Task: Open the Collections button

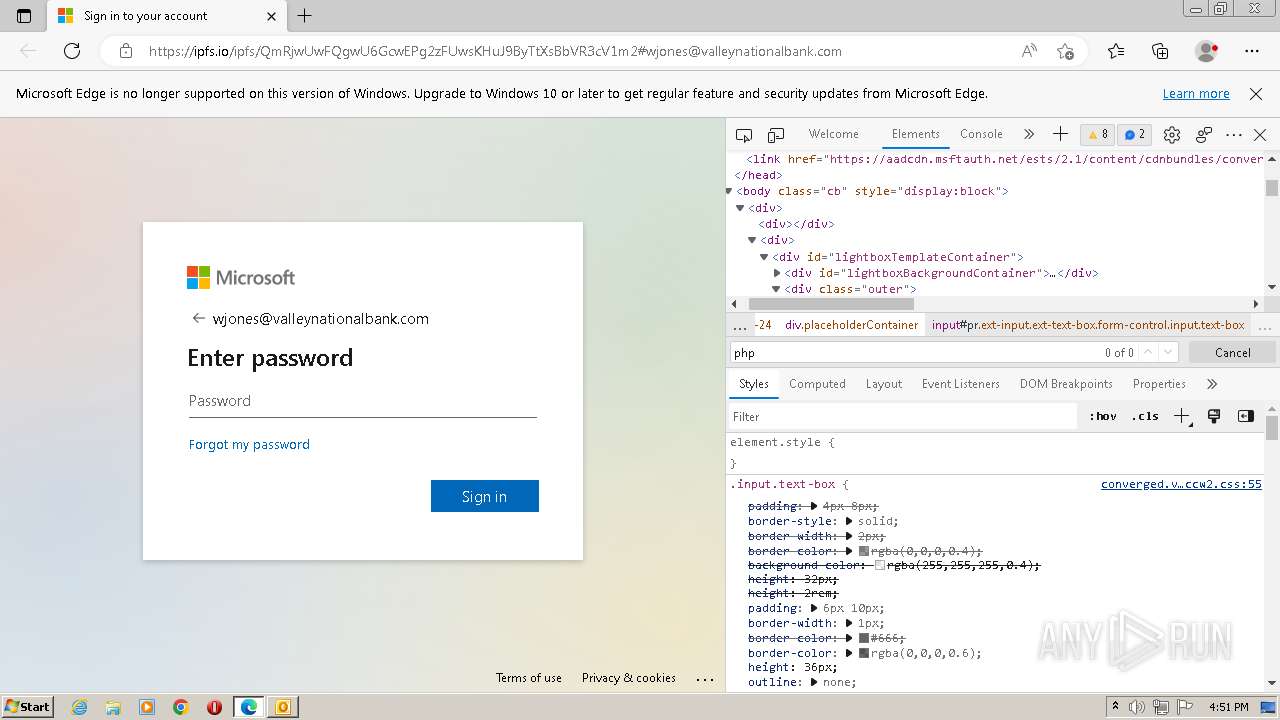Action: 1160,51
